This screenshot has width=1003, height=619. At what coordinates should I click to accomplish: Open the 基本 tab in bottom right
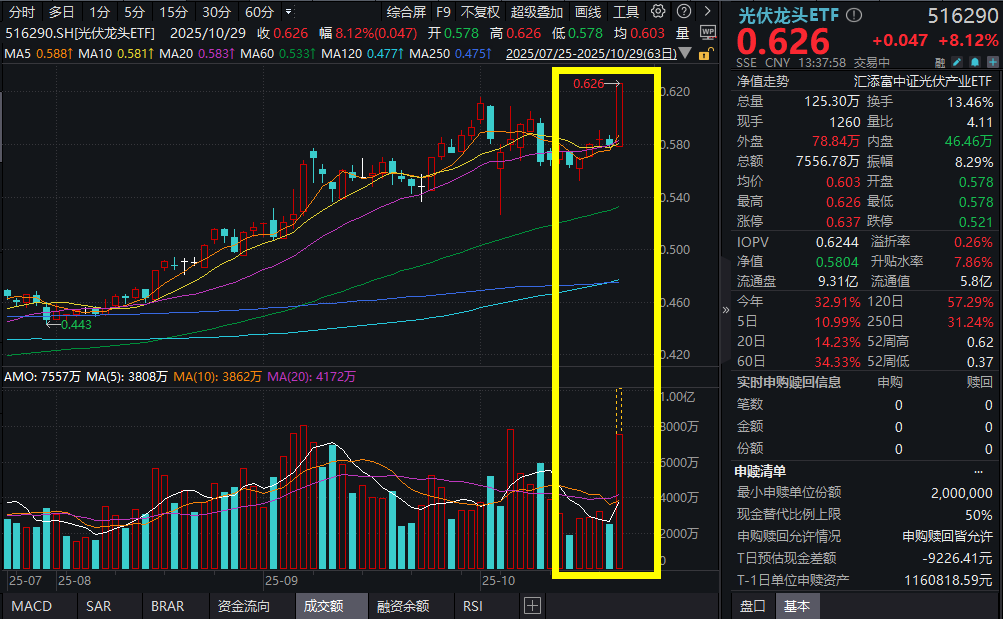(x=797, y=606)
